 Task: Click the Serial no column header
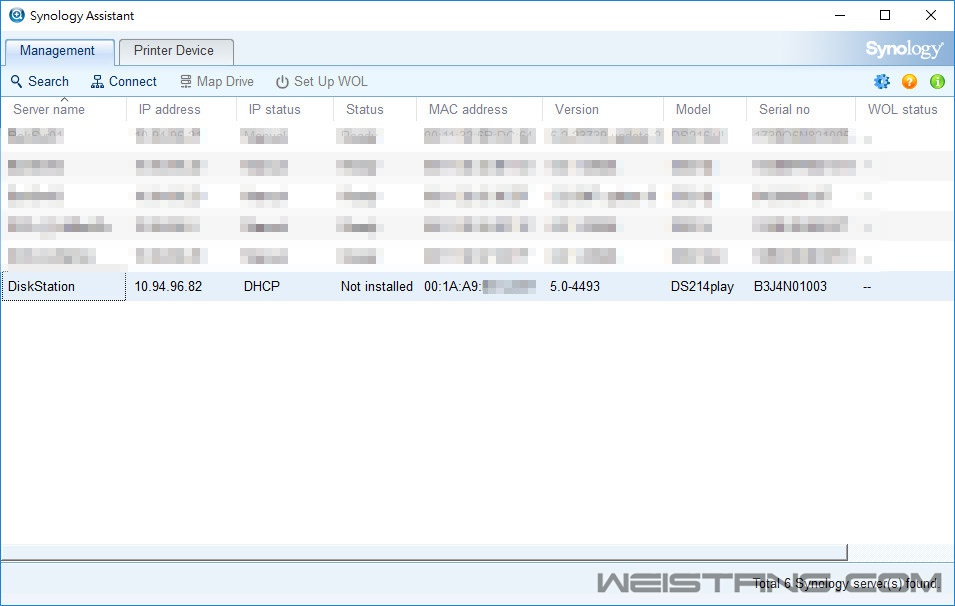(x=784, y=110)
